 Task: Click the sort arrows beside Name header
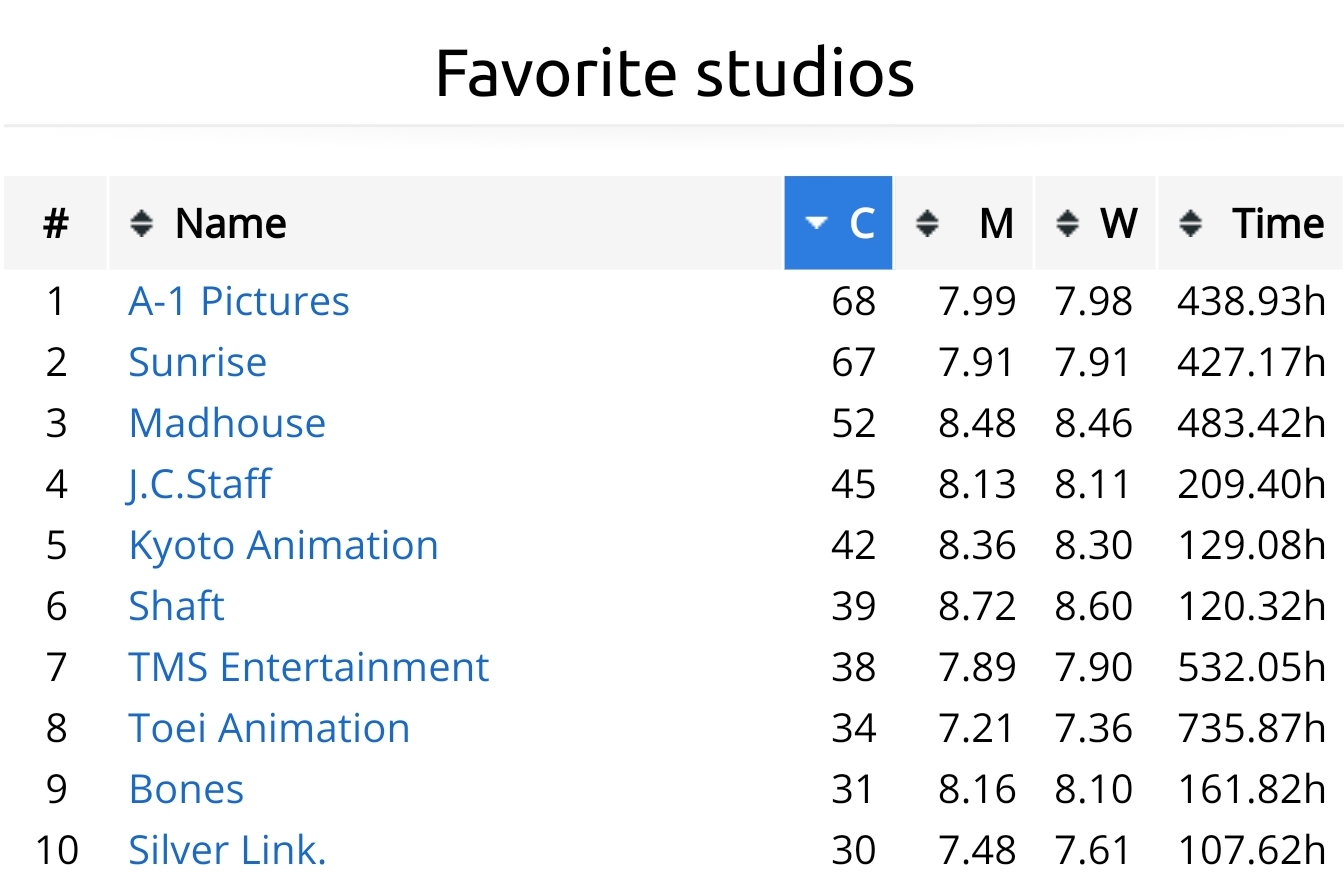[x=142, y=223]
